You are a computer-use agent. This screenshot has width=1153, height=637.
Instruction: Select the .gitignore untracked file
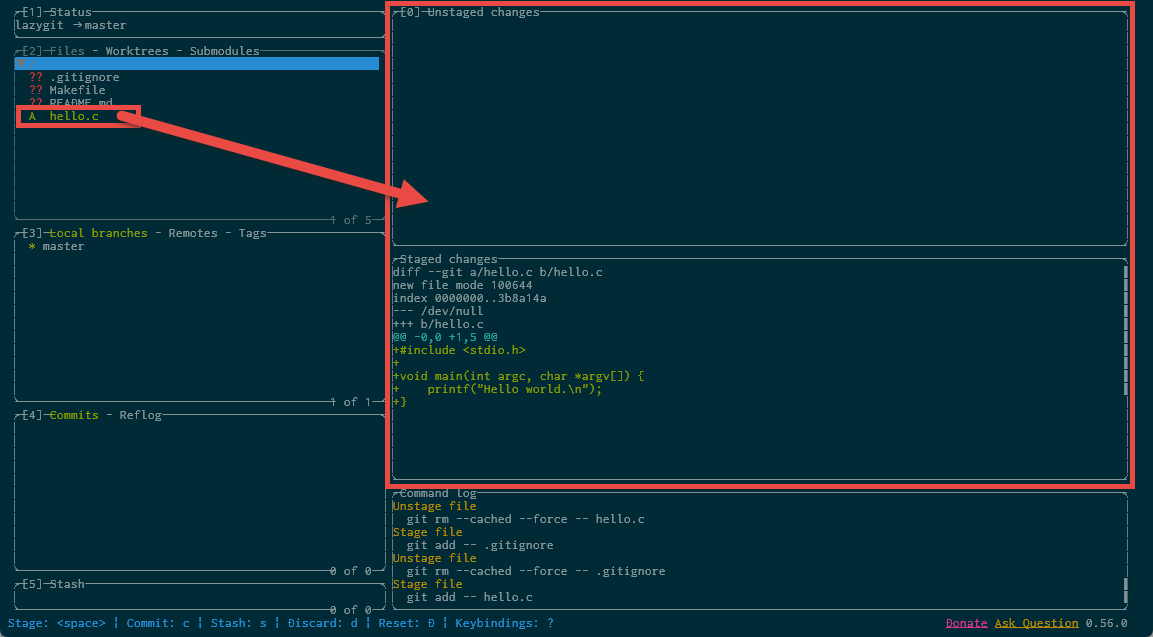[x=84, y=77]
